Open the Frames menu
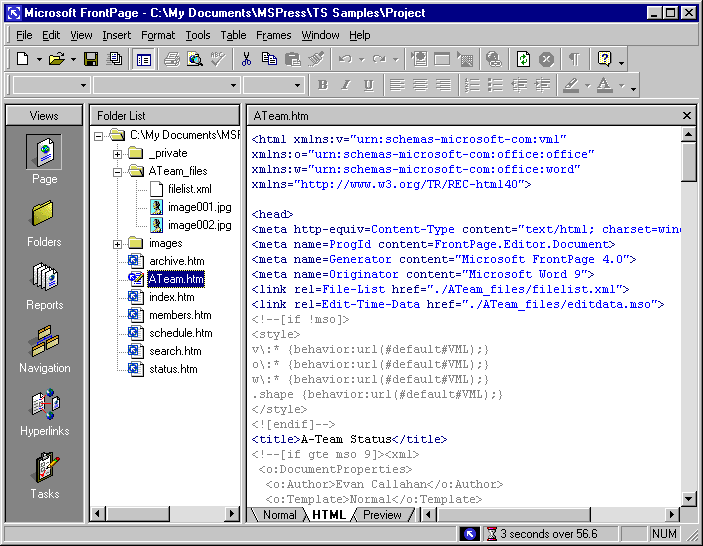This screenshot has height=546, width=703. 273,35
